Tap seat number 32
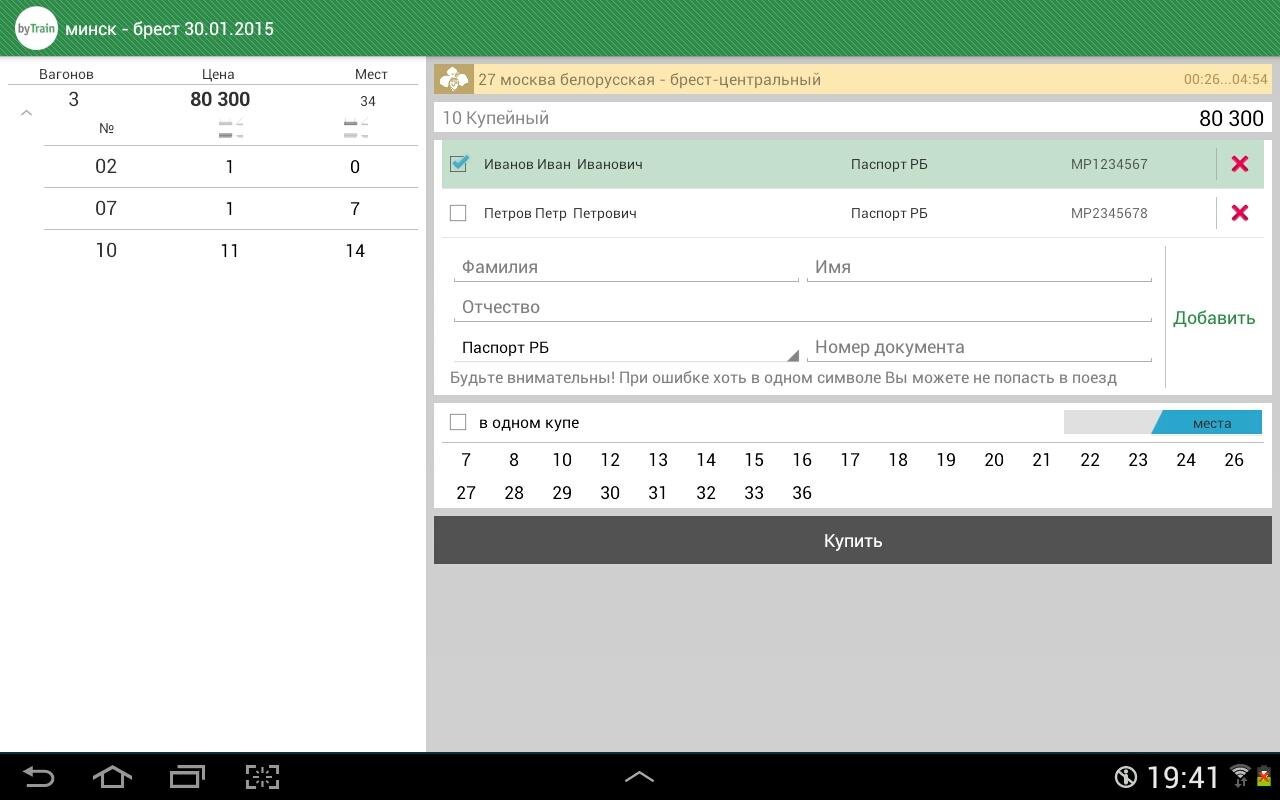The height and width of the screenshot is (800, 1280). click(x=706, y=493)
